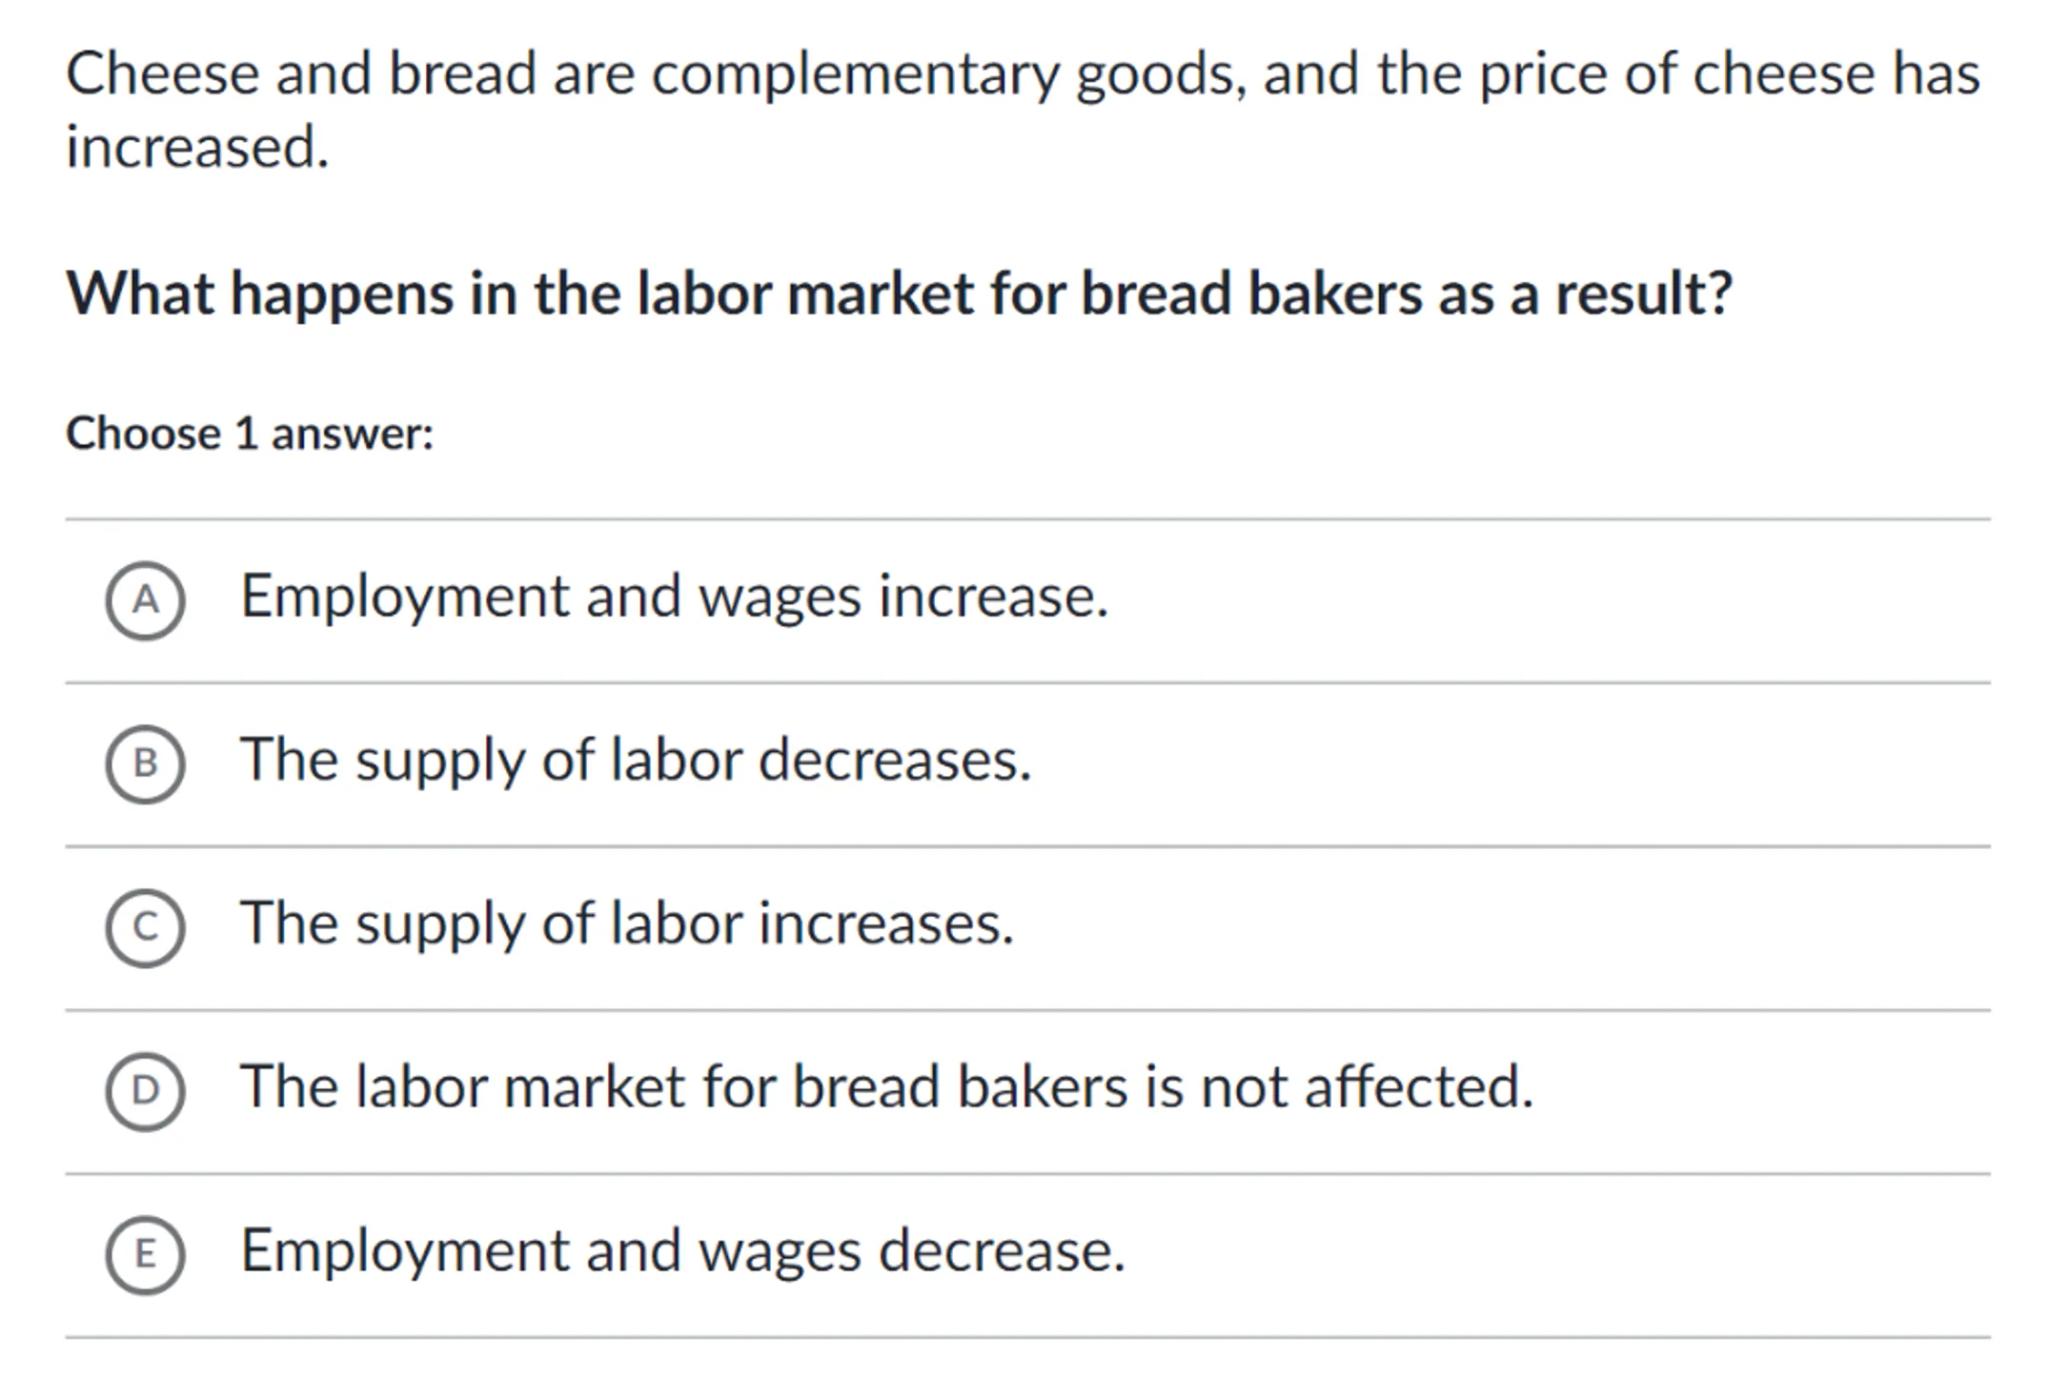Screen dimensions: 2048x1400
Task: Choose "Employment and wages increase." answer text
Action: coord(674,597)
